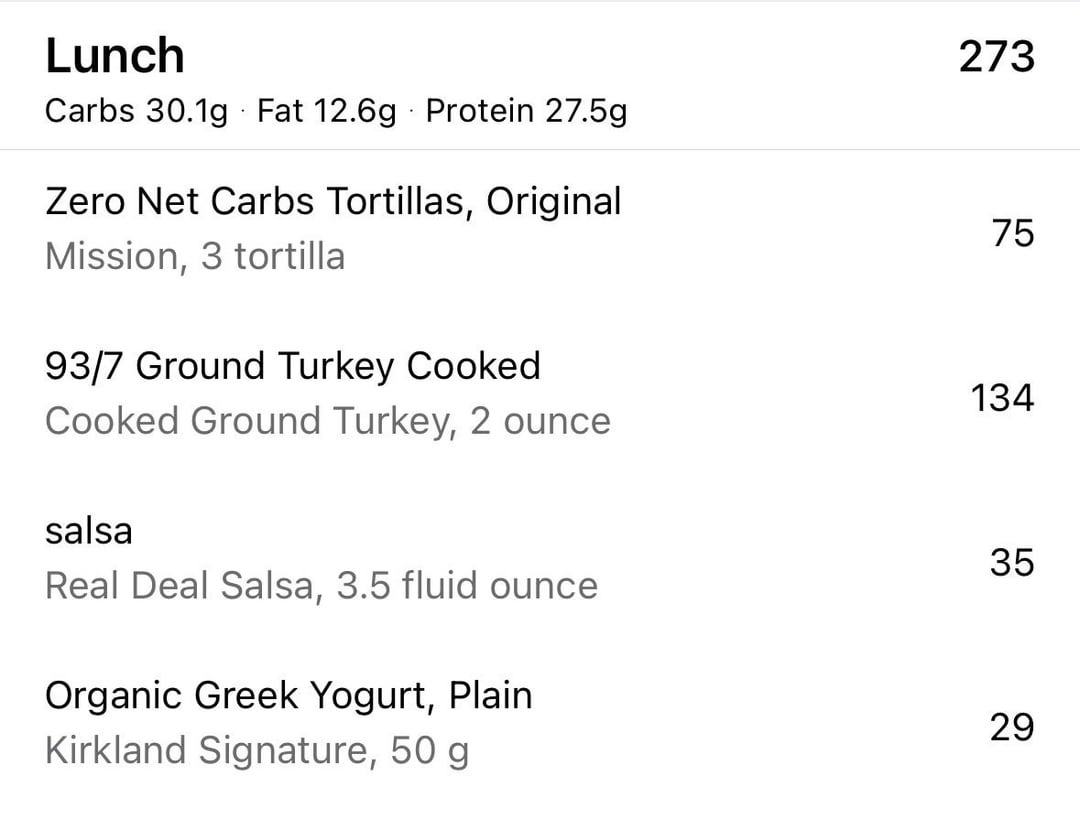The image size is (1080, 819).
Task: Tap Kirkland Signature, 50 g serving text
Action: click(x=257, y=750)
